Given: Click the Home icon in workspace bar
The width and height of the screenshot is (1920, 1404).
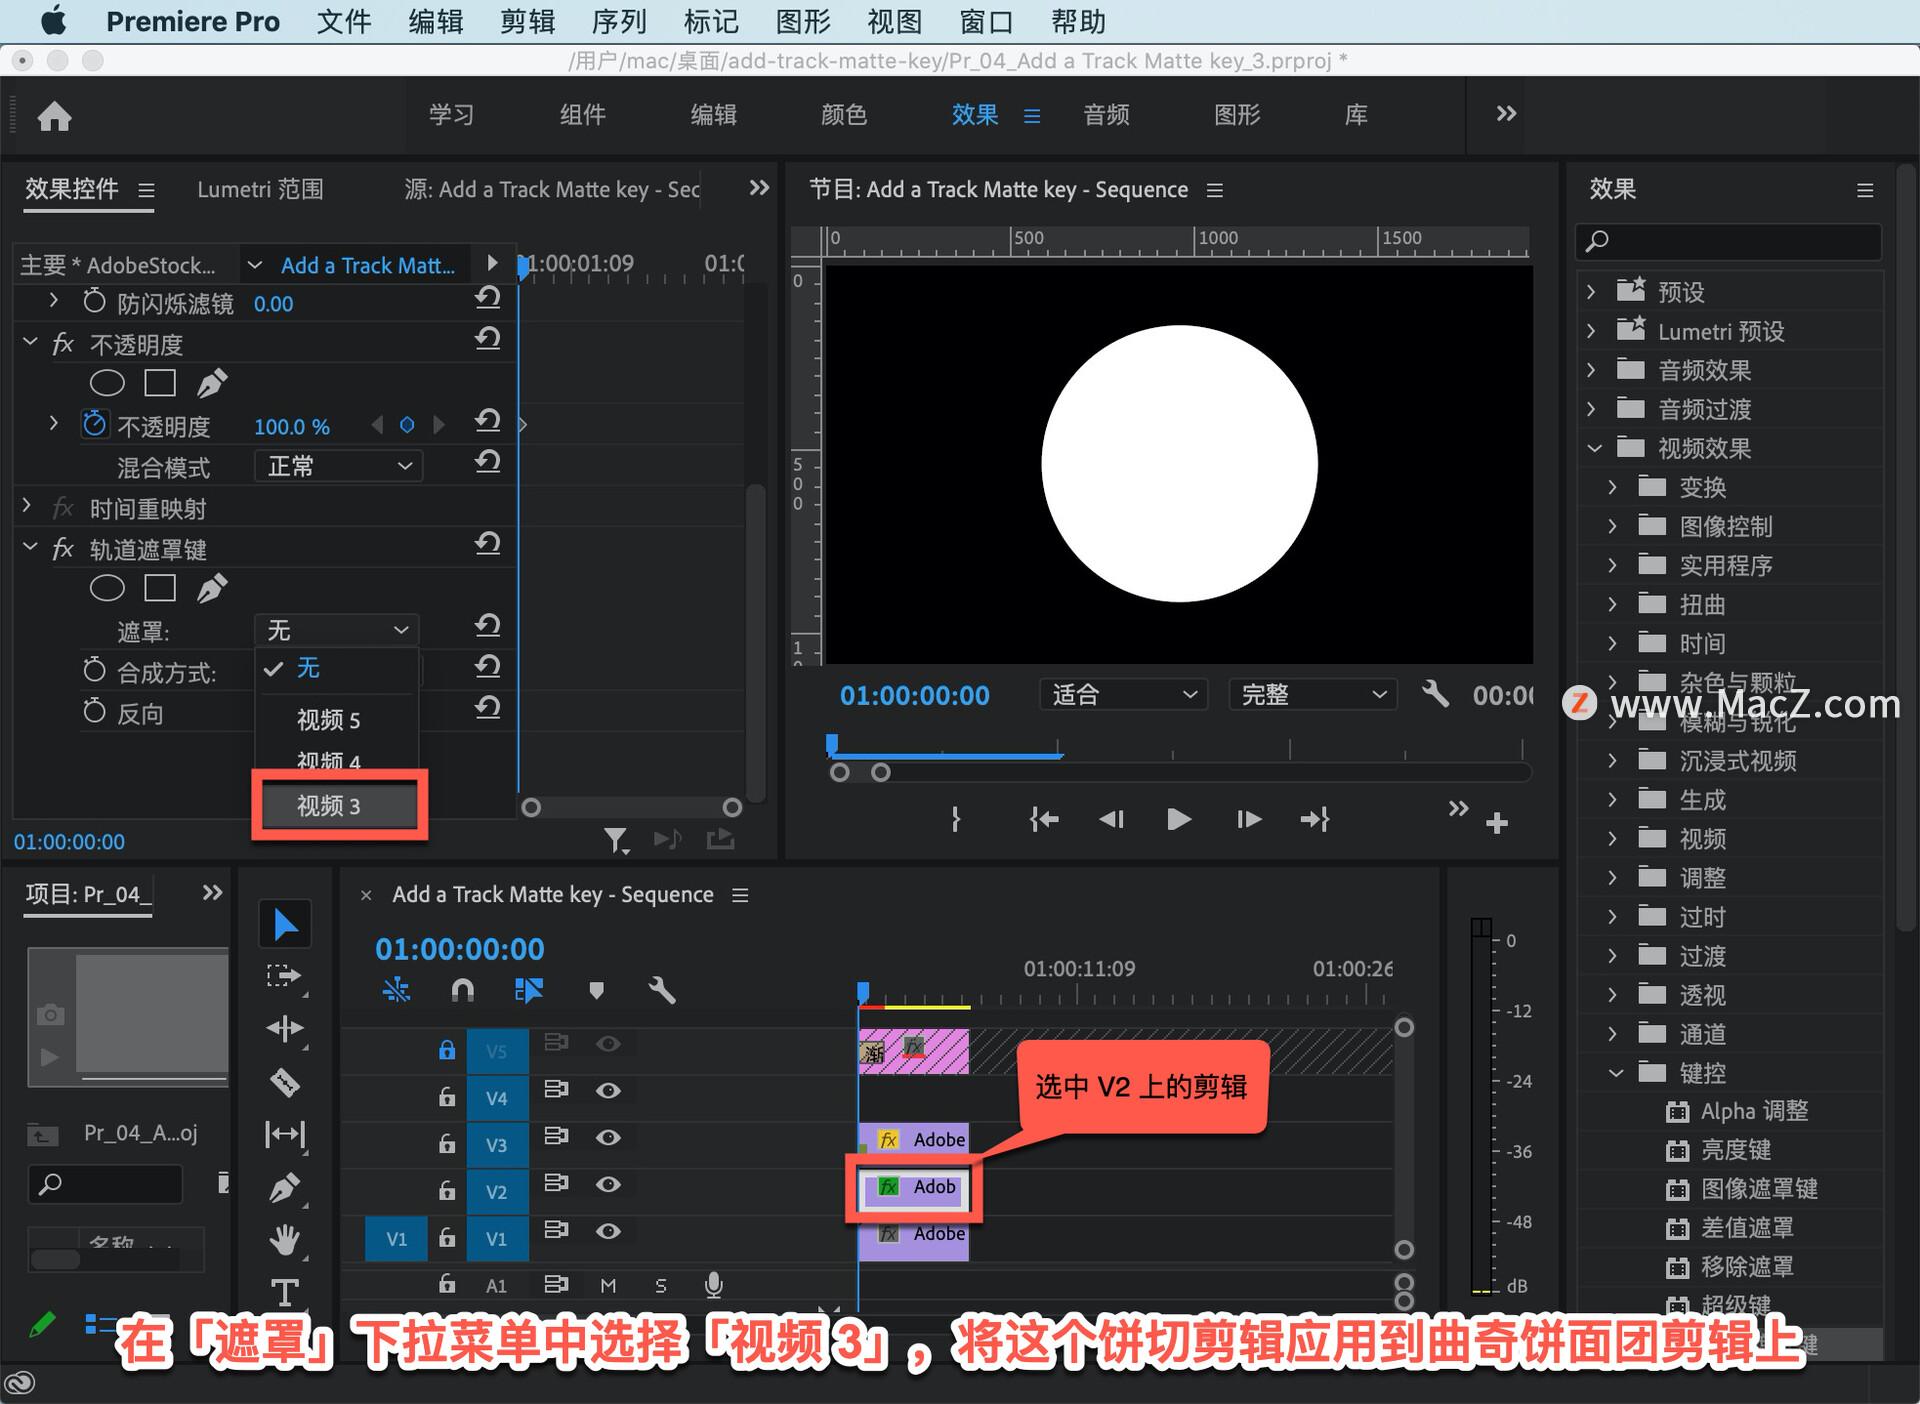Looking at the screenshot, I should point(54,116).
